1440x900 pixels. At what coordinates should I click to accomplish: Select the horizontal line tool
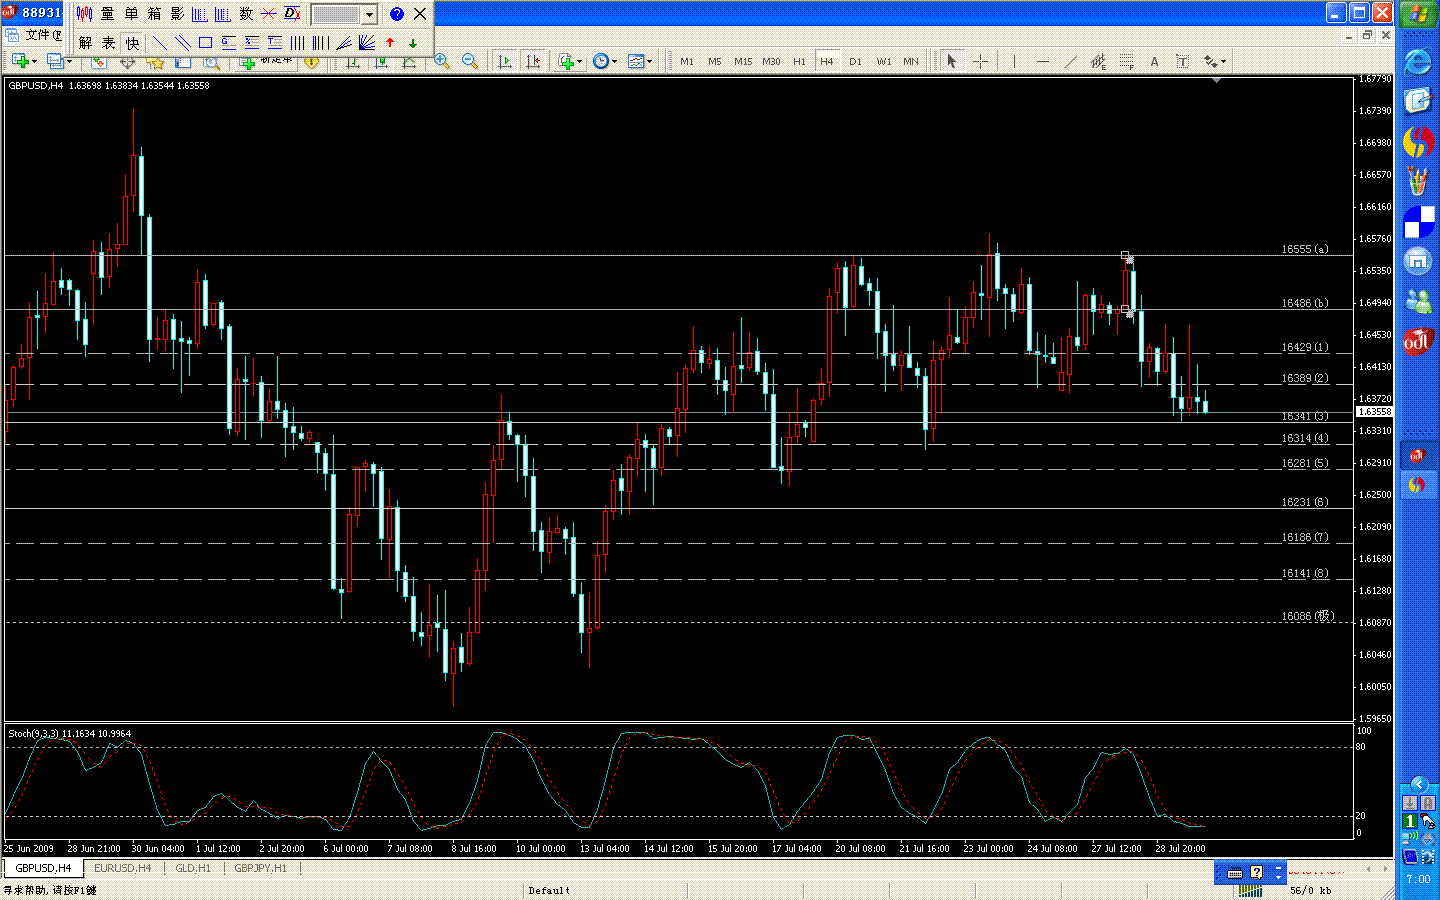pyautogui.click(x=1043, y=61)
